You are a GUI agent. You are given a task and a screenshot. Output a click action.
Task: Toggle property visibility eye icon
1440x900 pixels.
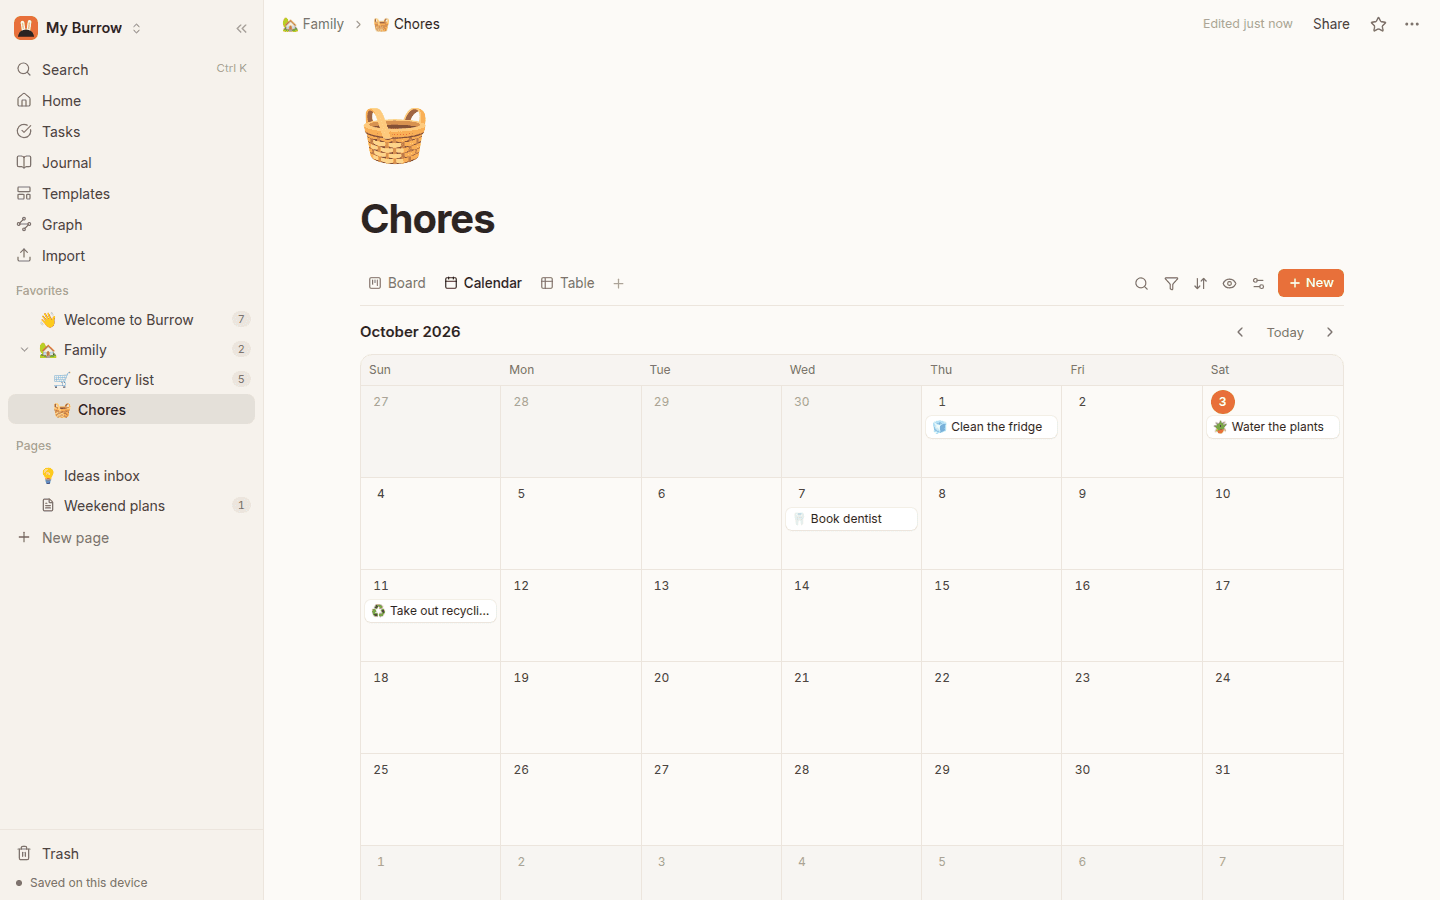[x=1229, y=283]
